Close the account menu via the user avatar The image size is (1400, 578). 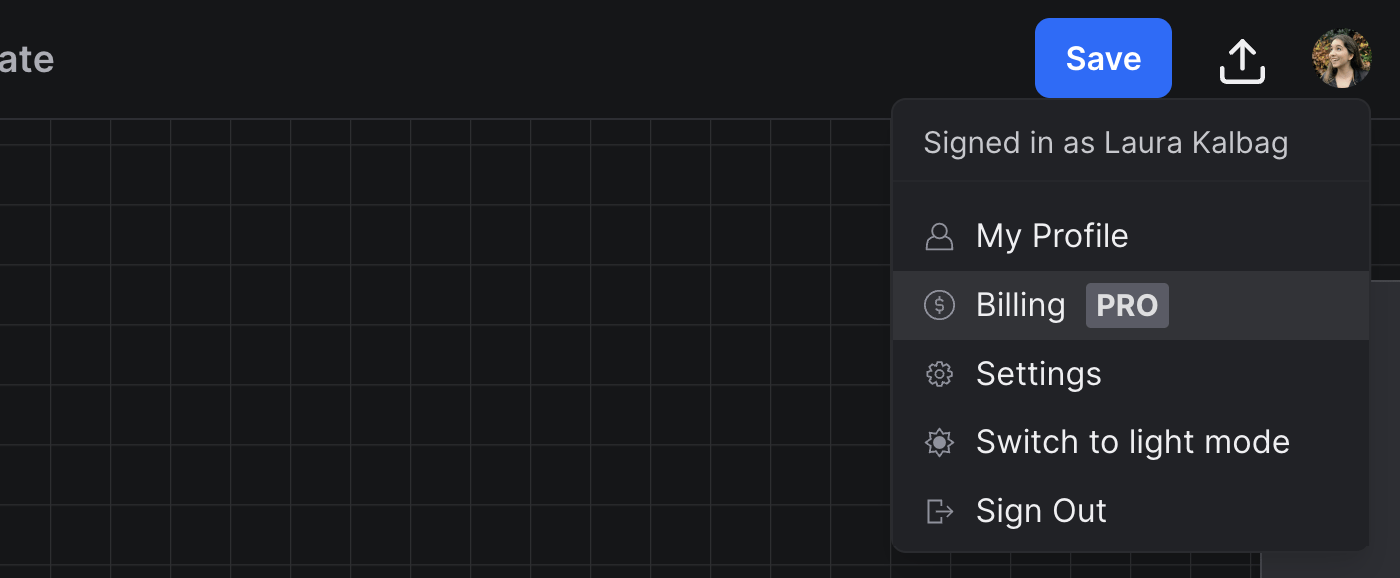pyautogui.click(x=1341, y=59)
